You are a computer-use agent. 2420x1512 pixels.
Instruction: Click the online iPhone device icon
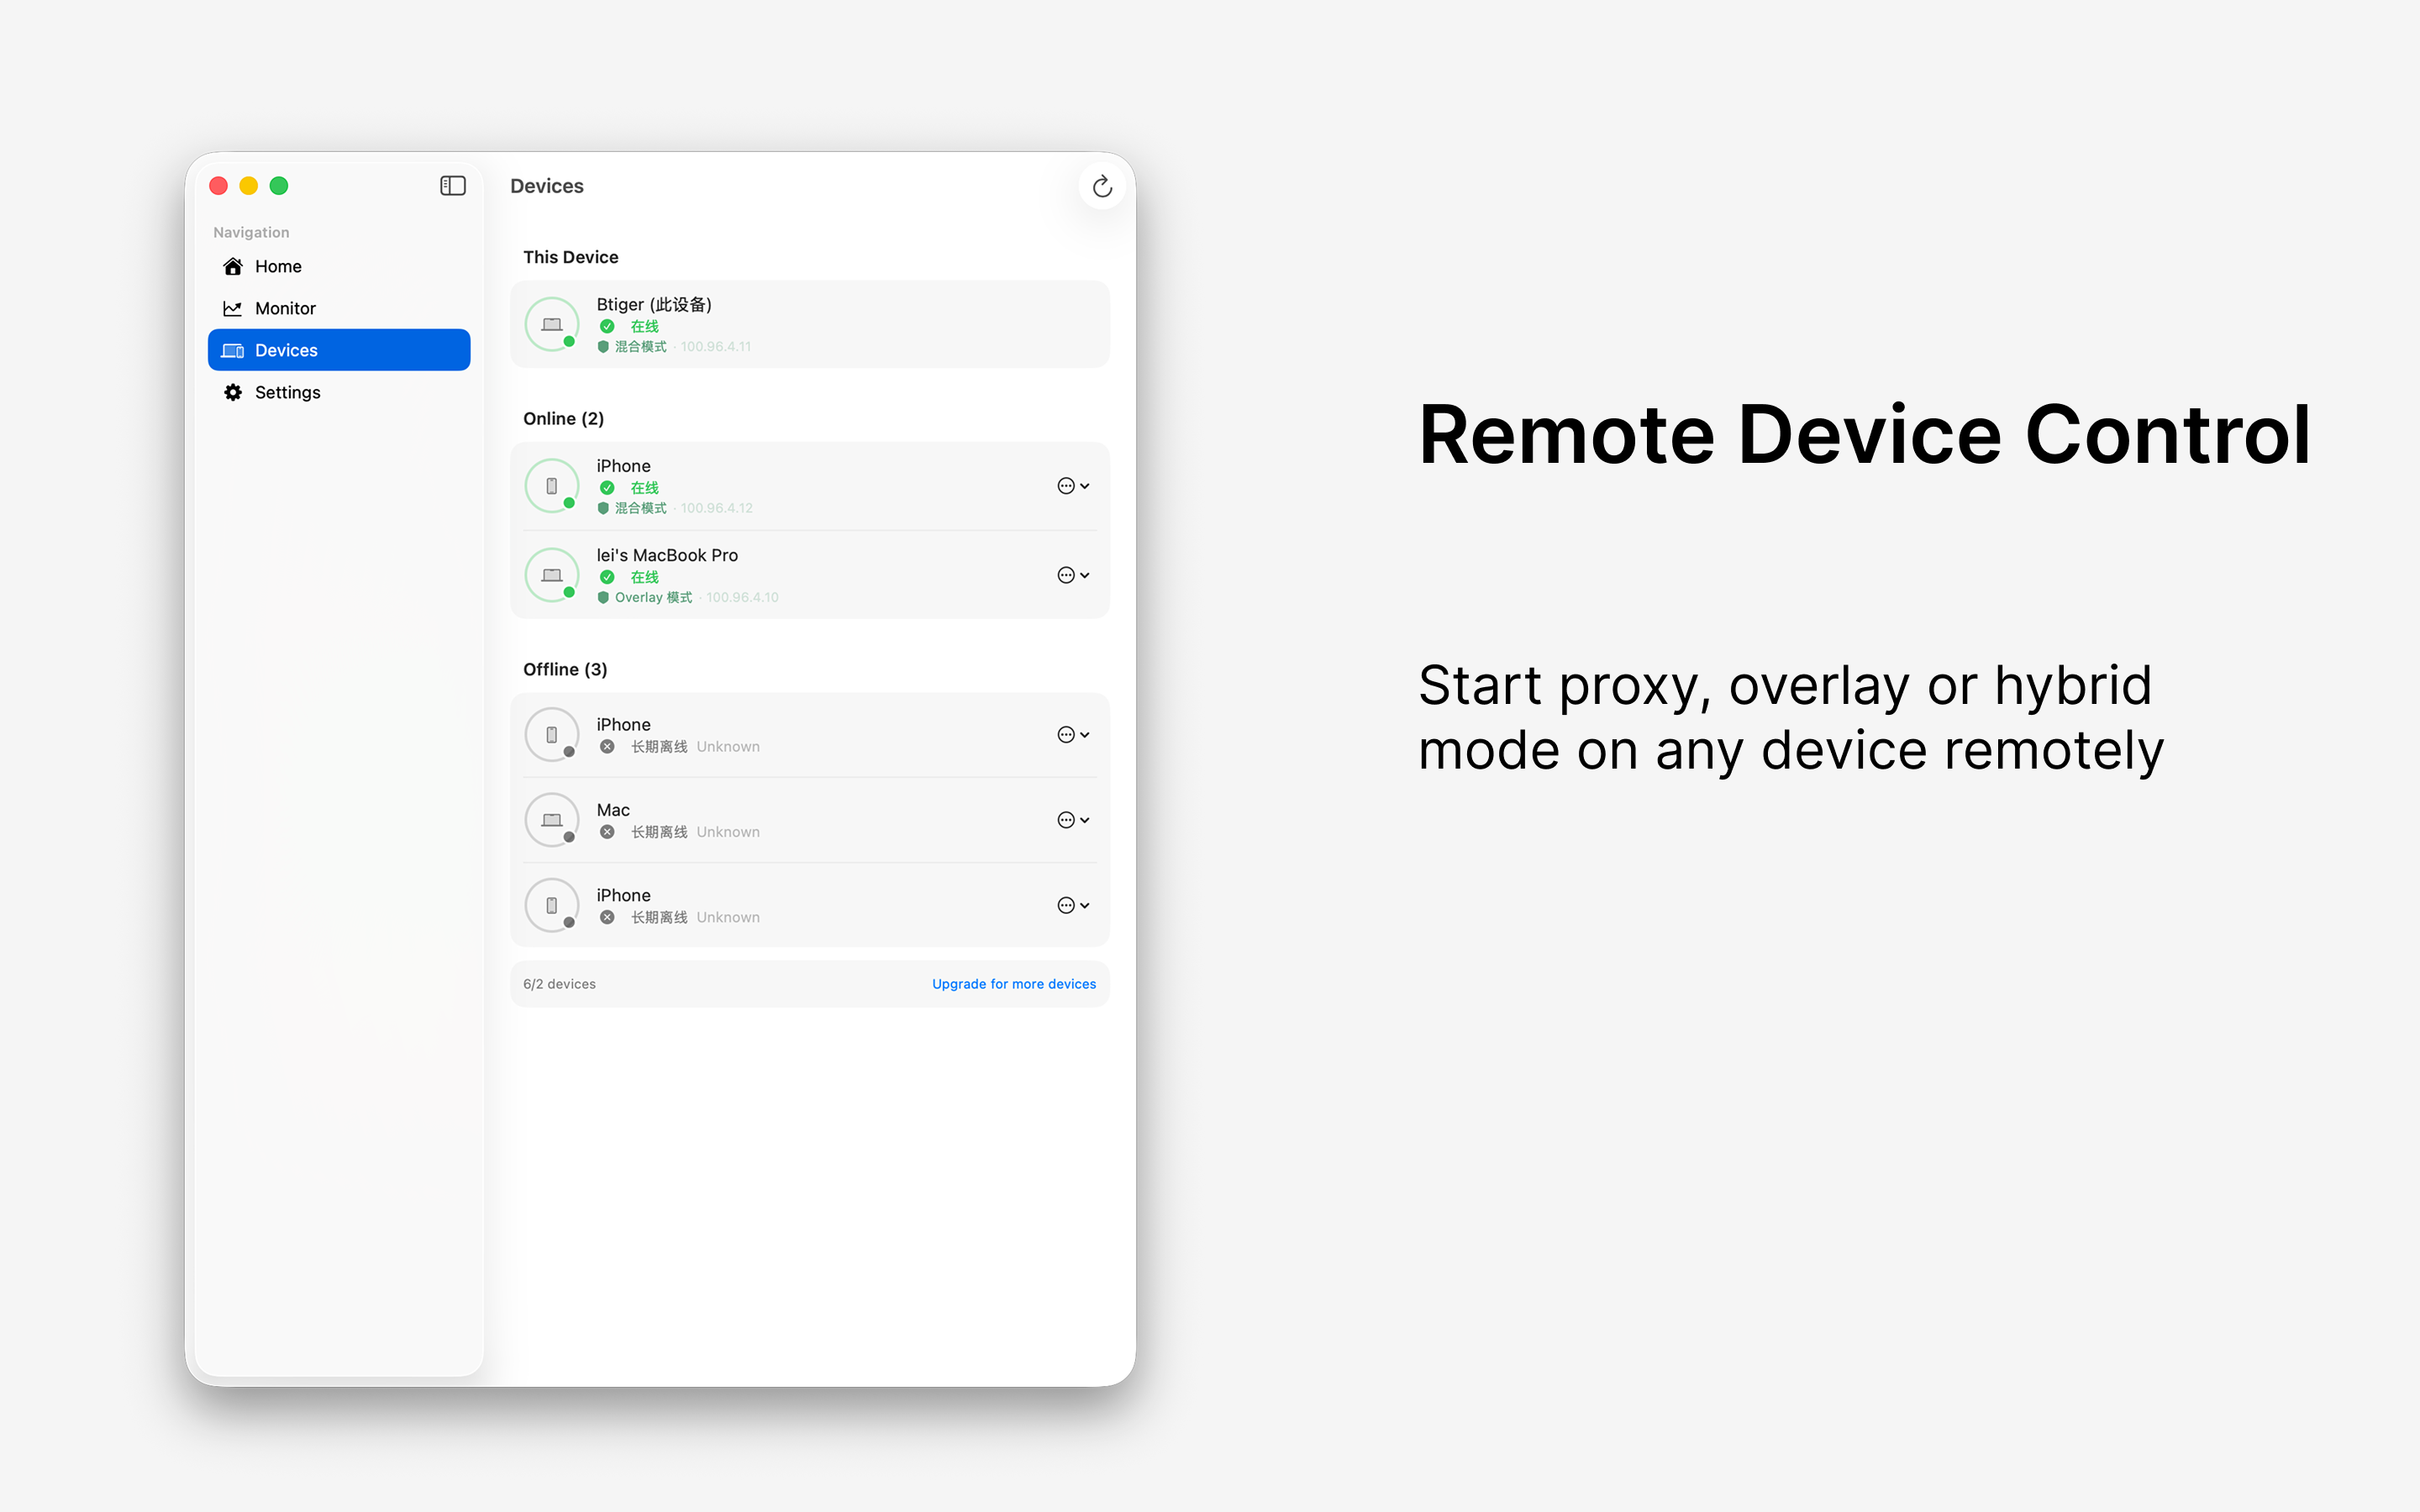[552, 486]
